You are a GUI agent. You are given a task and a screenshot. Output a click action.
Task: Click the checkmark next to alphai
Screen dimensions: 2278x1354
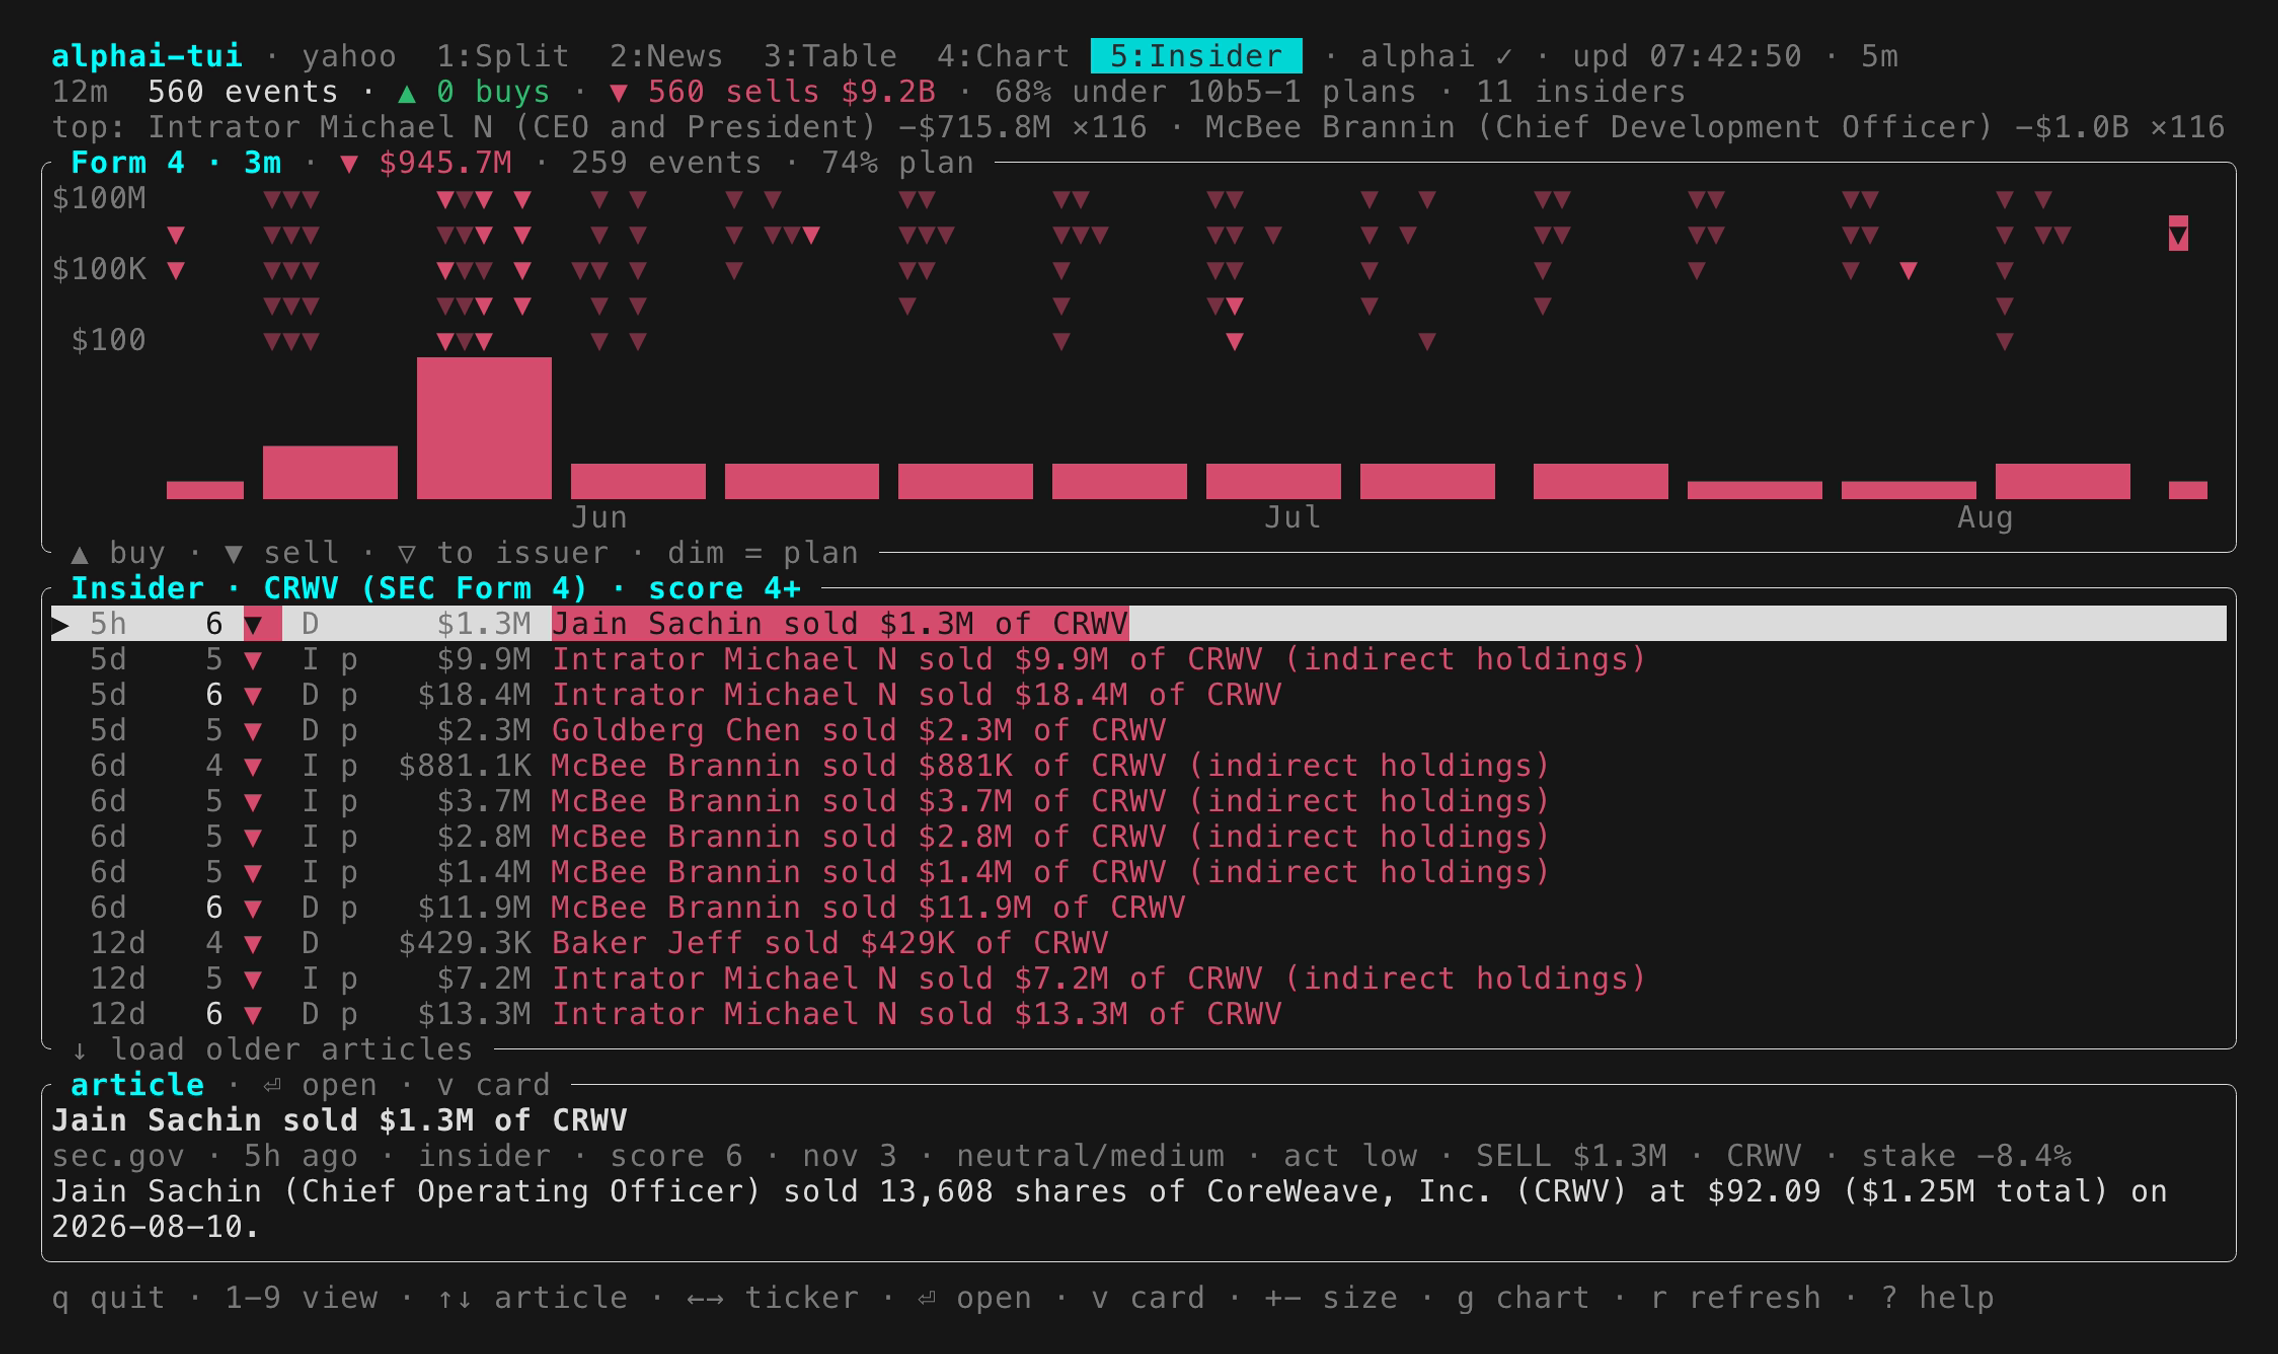[1504, 57]
